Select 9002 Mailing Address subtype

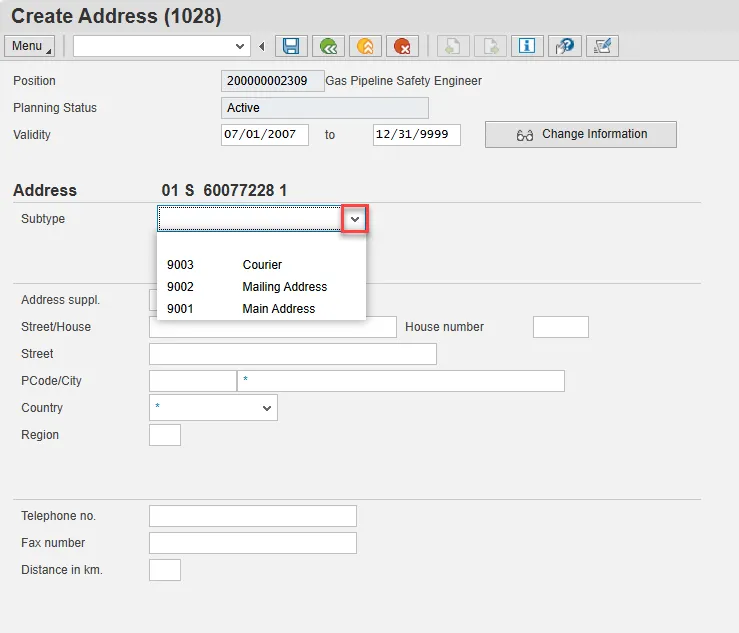coord(261,287)
